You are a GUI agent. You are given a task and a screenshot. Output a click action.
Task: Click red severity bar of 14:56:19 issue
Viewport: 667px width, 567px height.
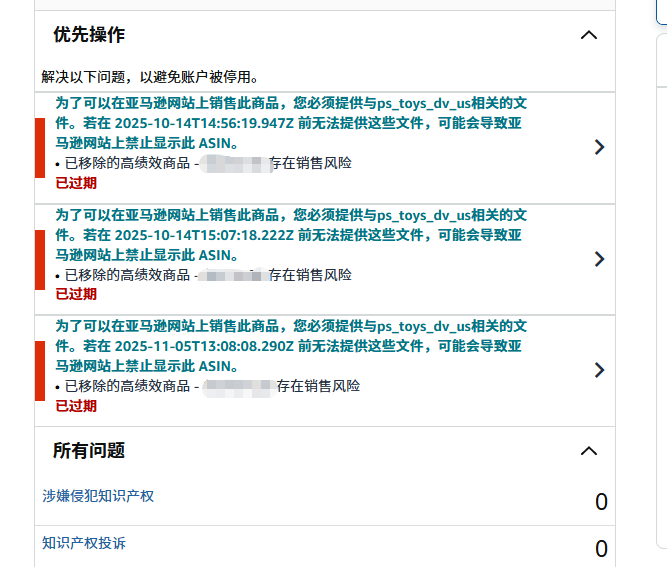pos(40,147)
